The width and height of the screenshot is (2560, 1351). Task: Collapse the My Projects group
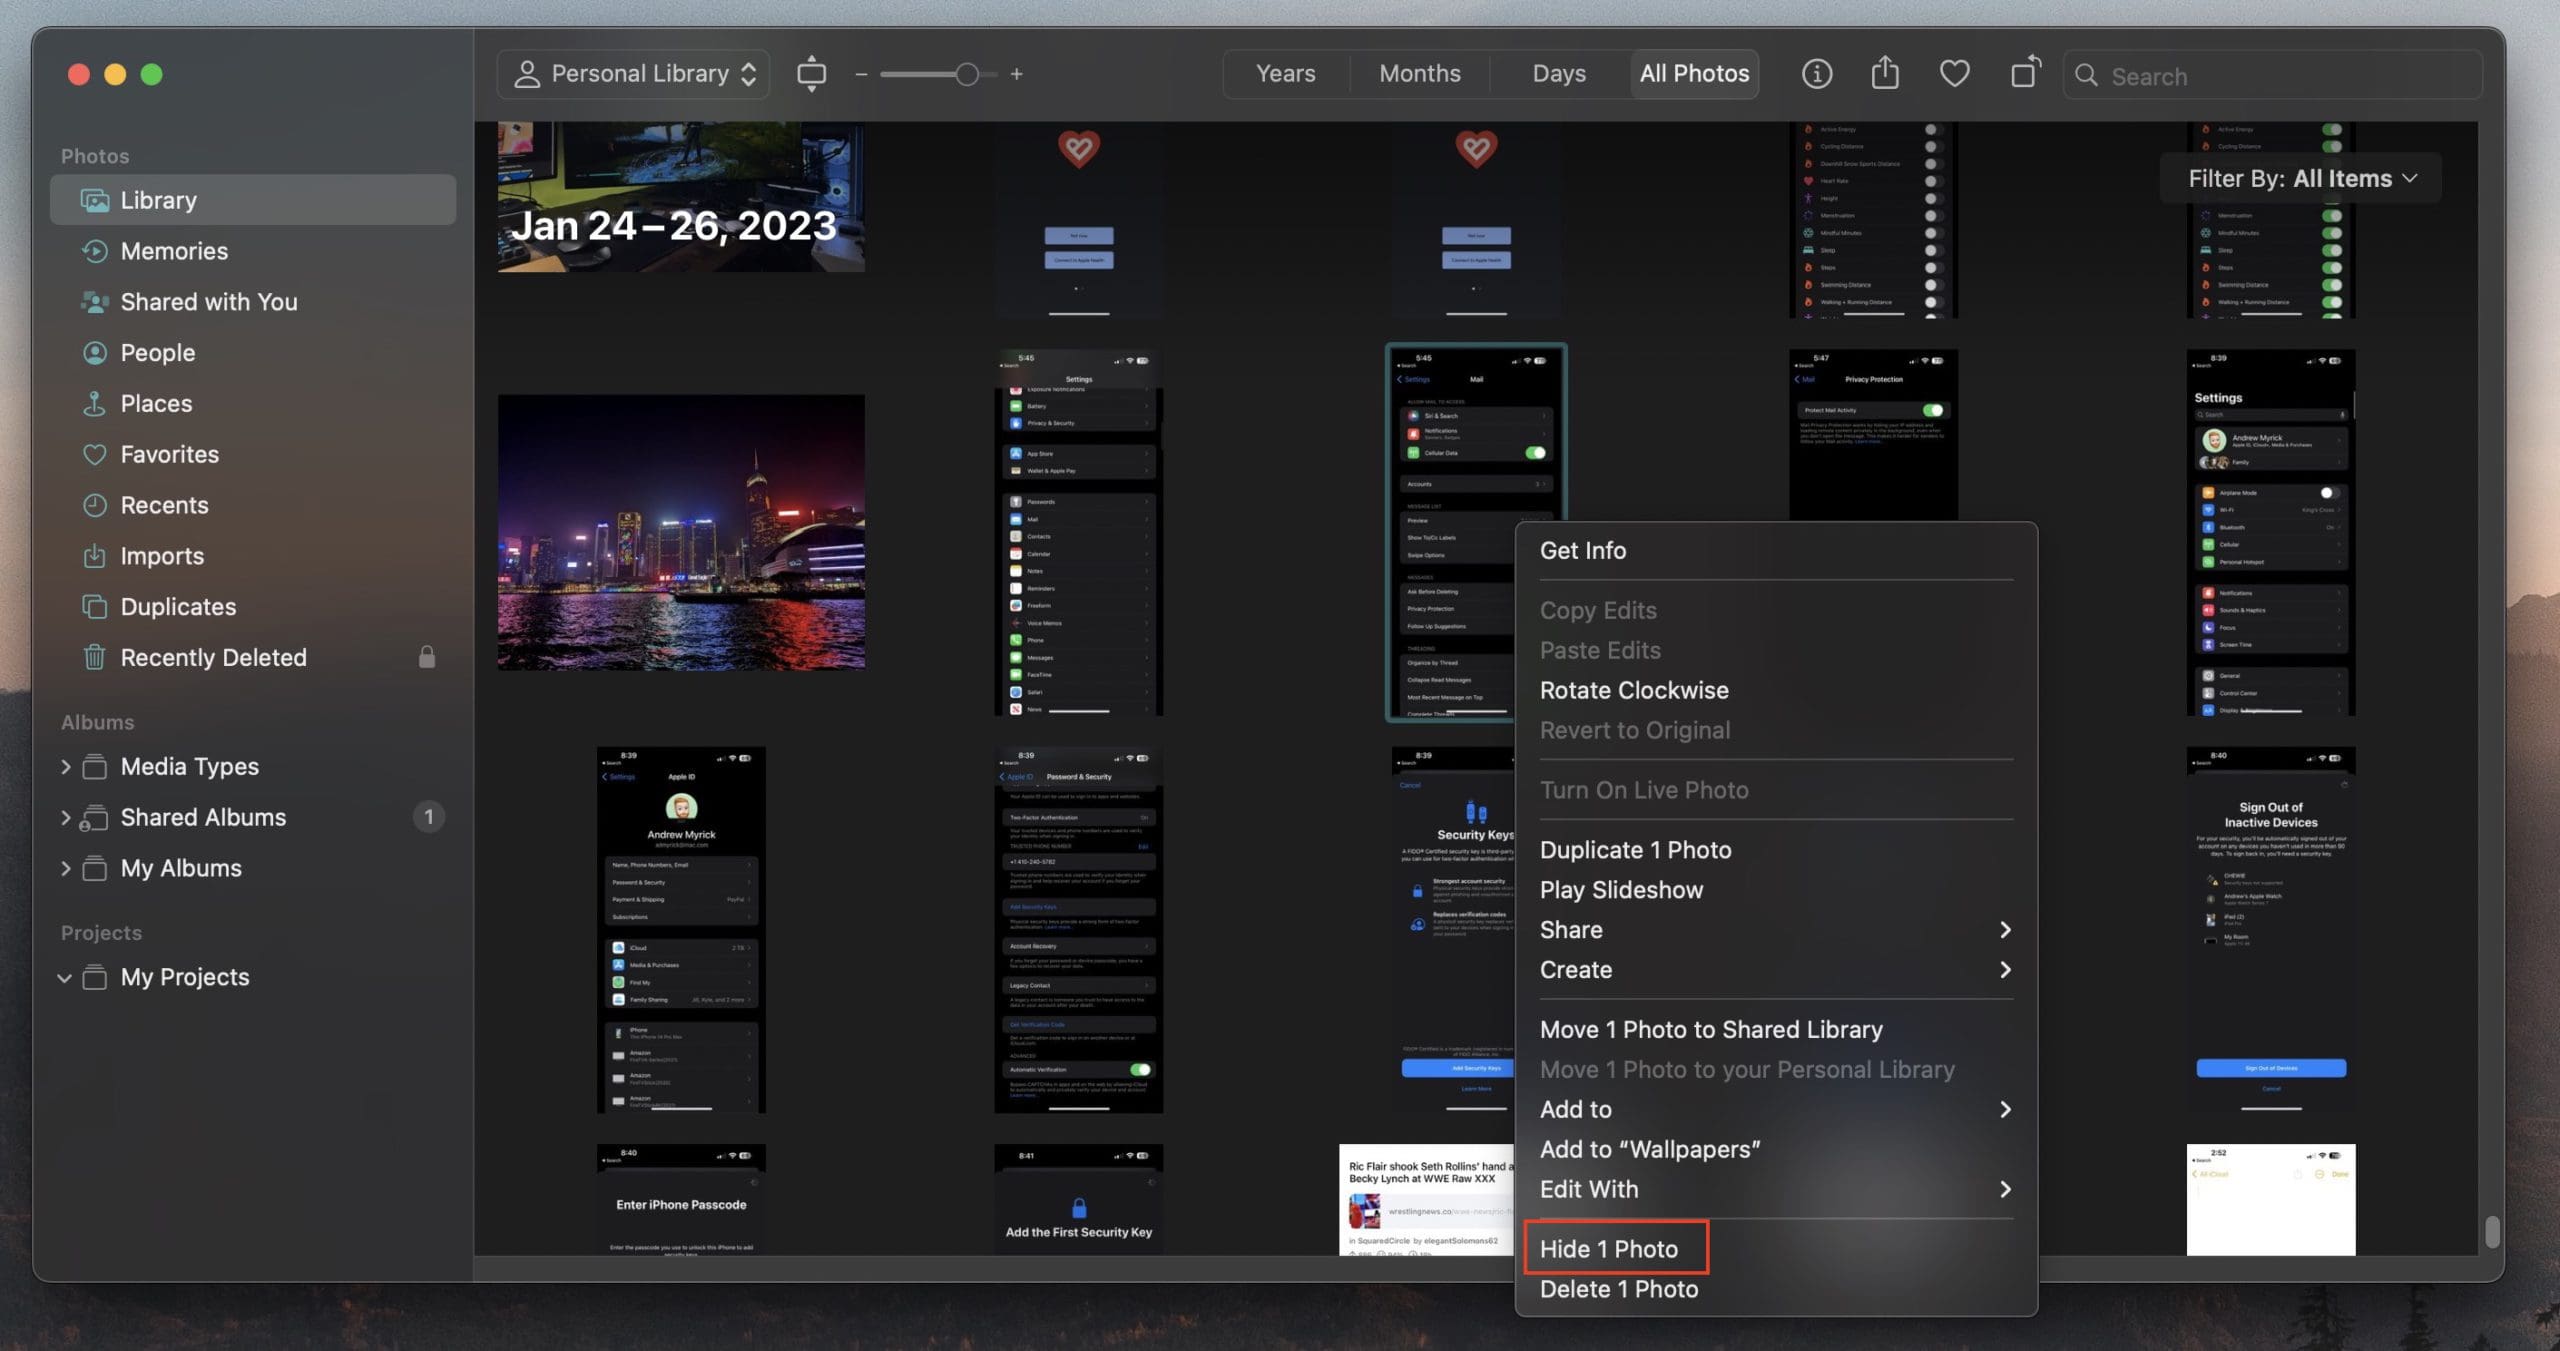pos(65,978)
